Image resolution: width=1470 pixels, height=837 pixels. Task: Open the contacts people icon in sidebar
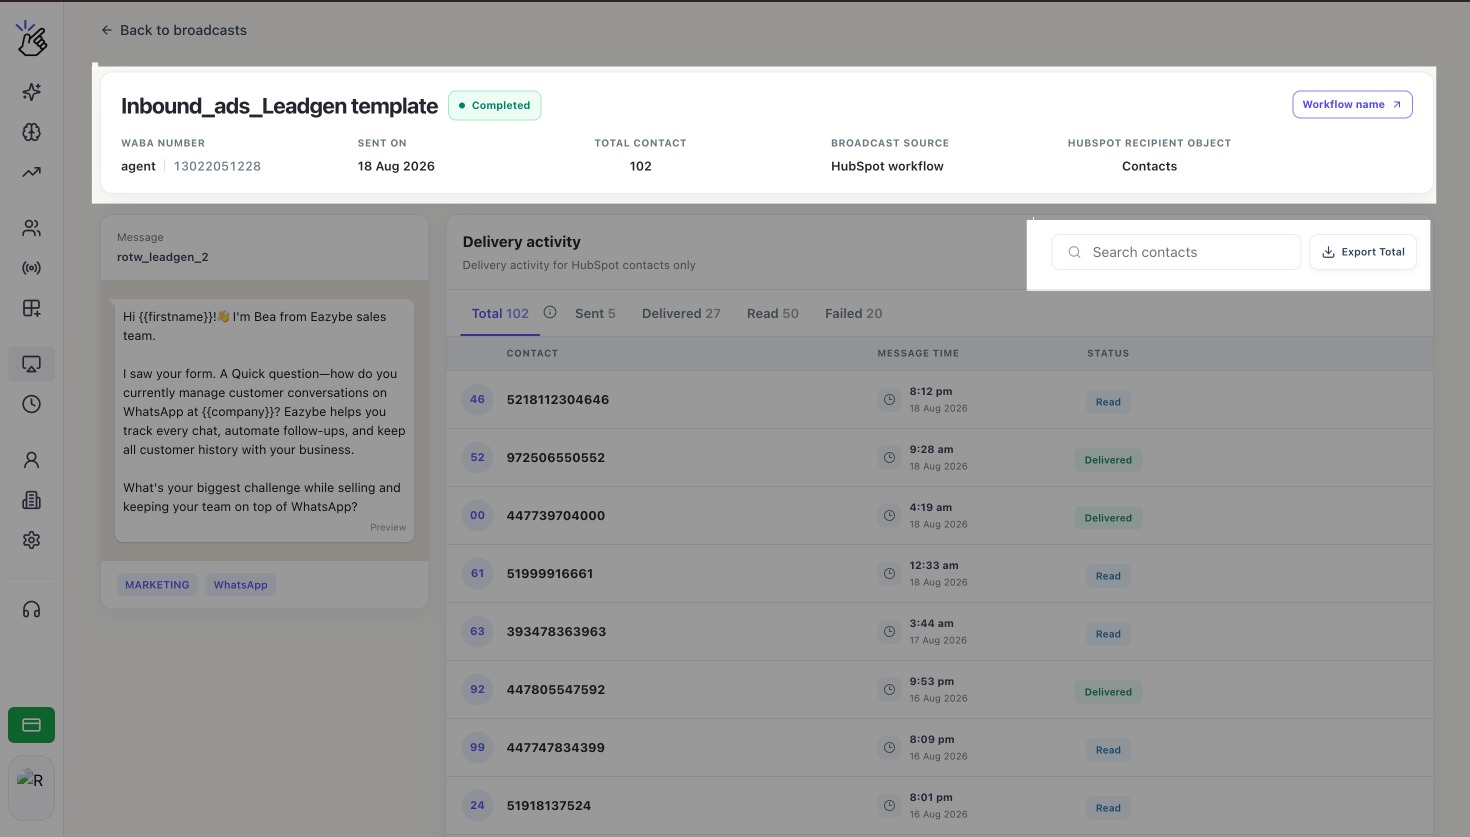coord(32,228)
